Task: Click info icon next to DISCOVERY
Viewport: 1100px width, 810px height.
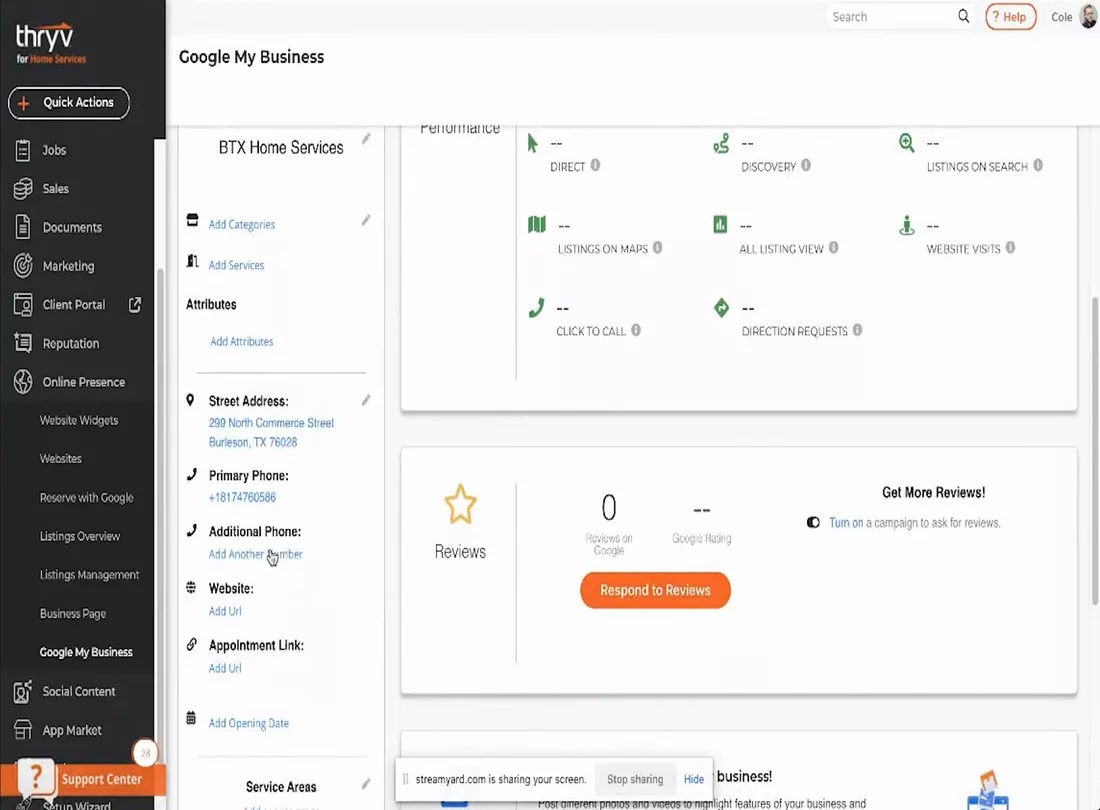Action: point(805,166)
